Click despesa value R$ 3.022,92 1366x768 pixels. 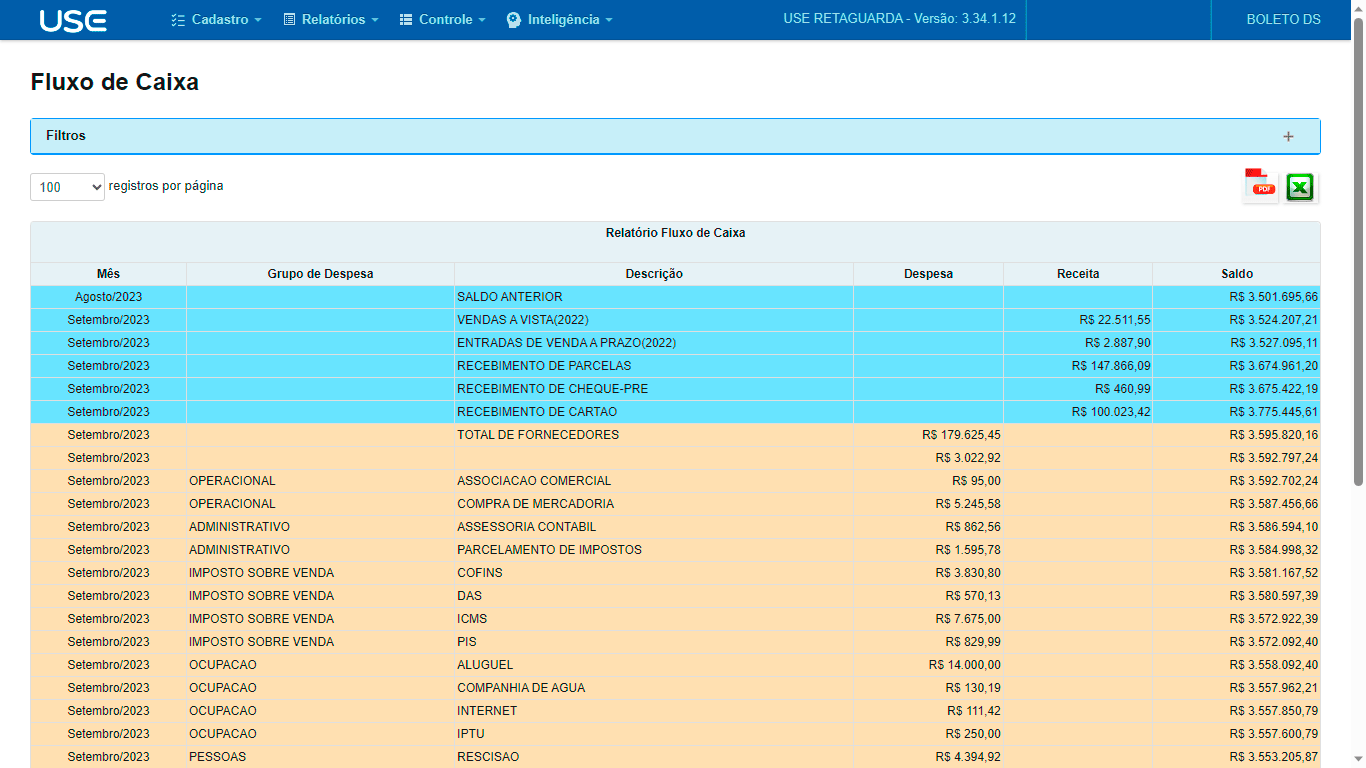968,458
